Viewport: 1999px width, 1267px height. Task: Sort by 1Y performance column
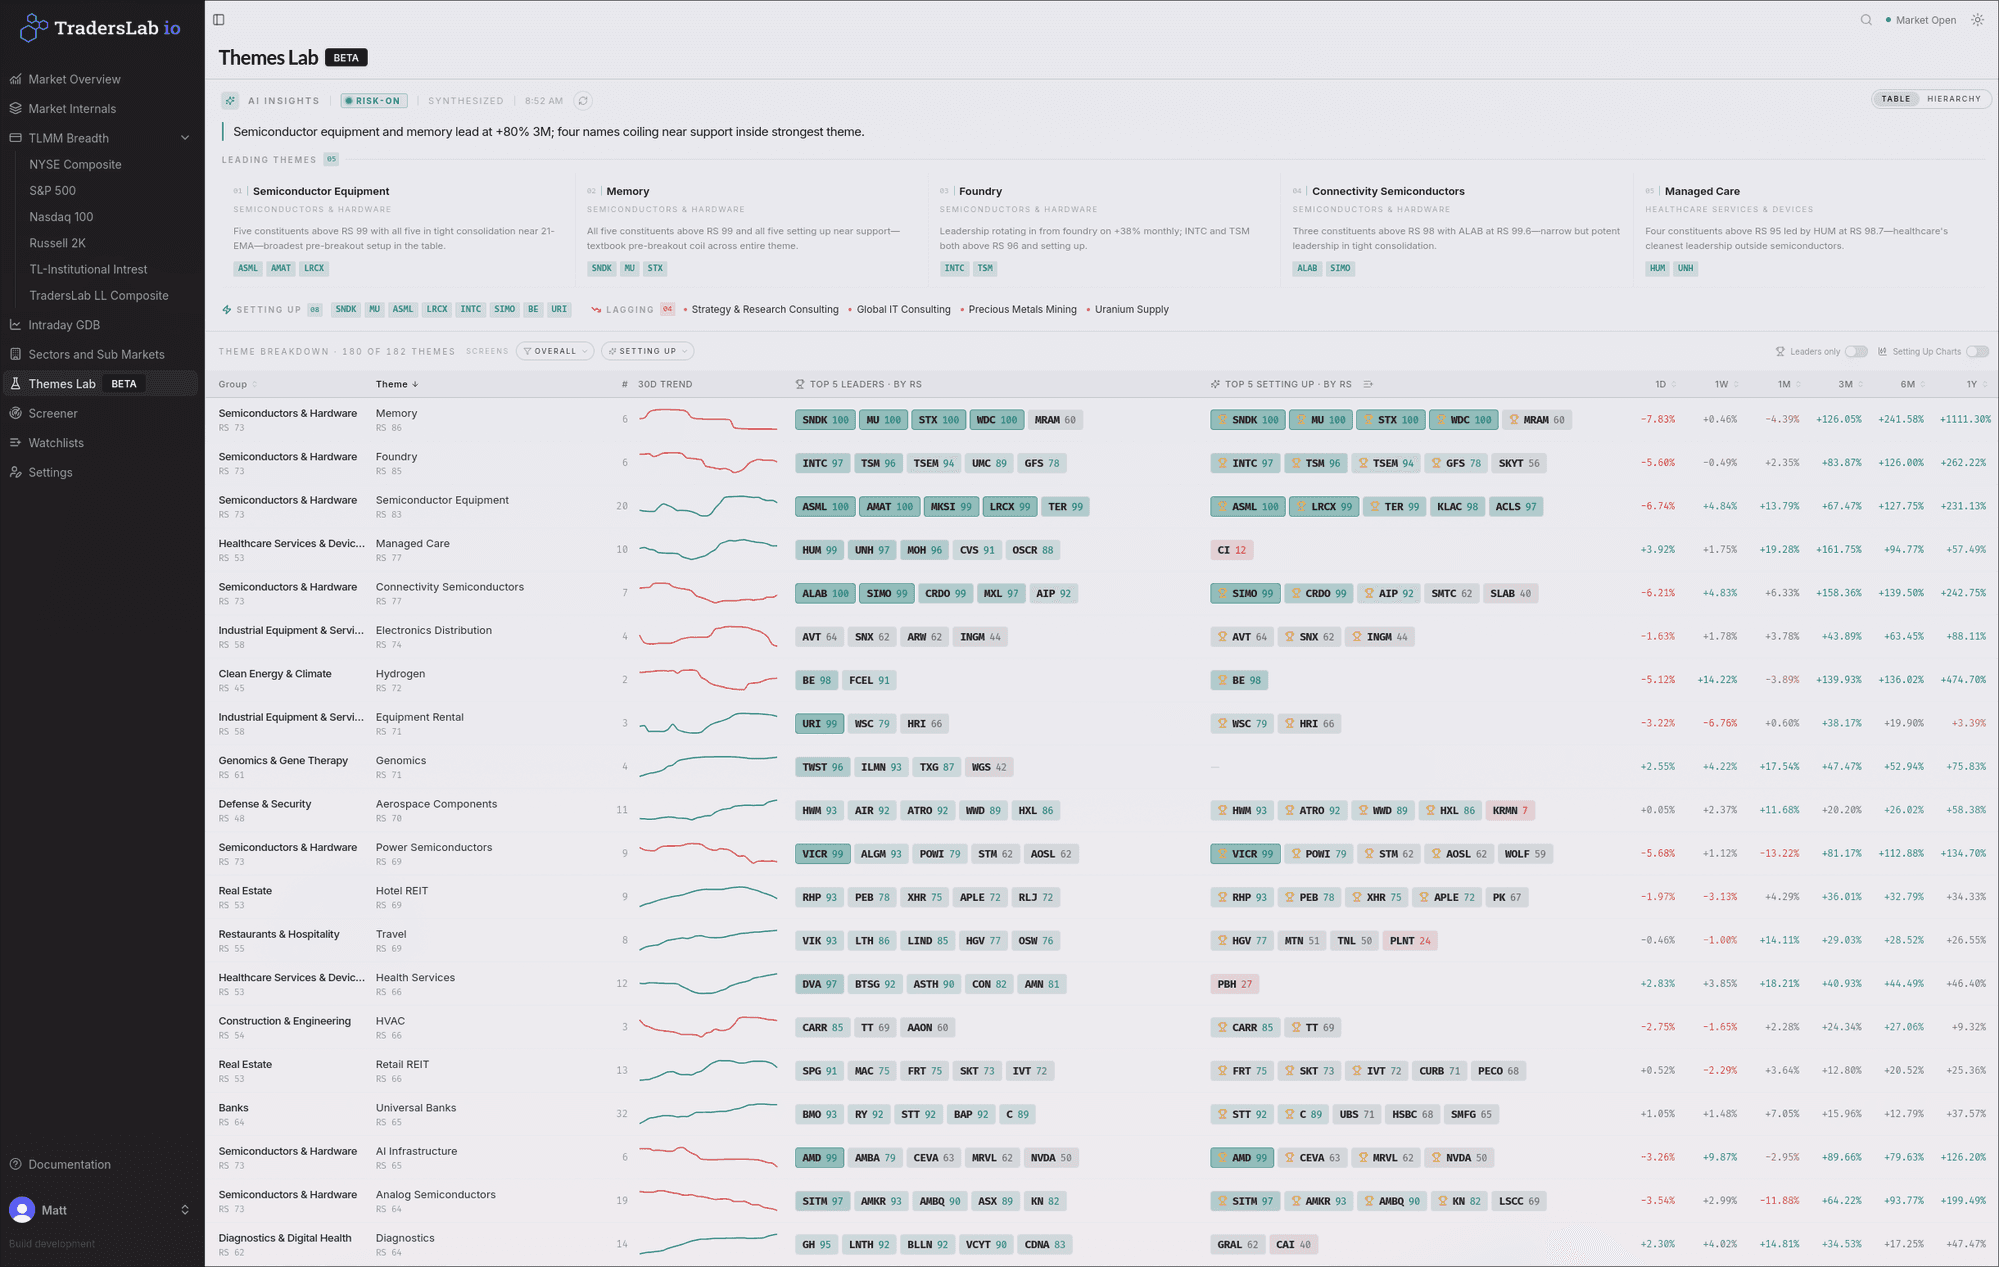[1975, 385]
